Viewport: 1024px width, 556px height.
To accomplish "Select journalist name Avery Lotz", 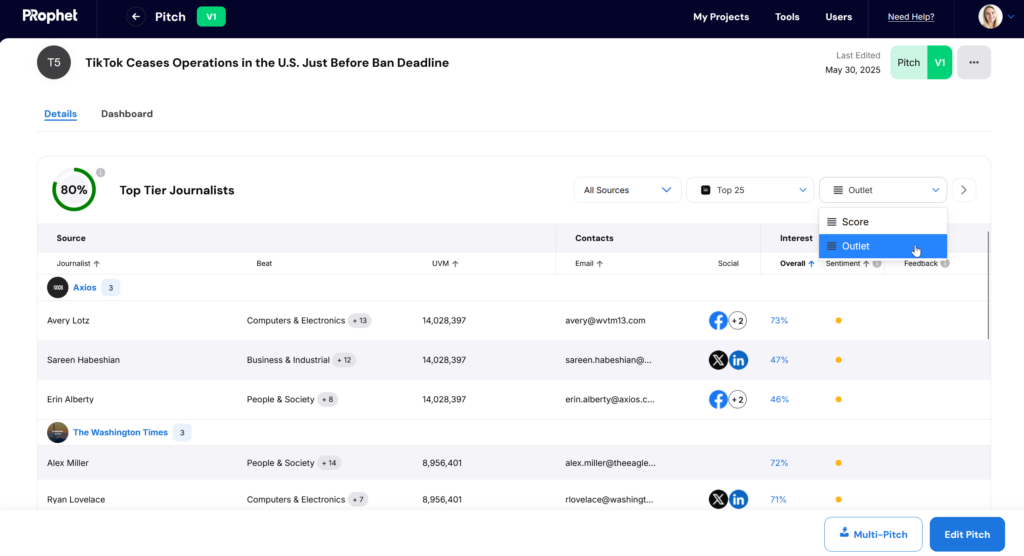I will point(68,321).
